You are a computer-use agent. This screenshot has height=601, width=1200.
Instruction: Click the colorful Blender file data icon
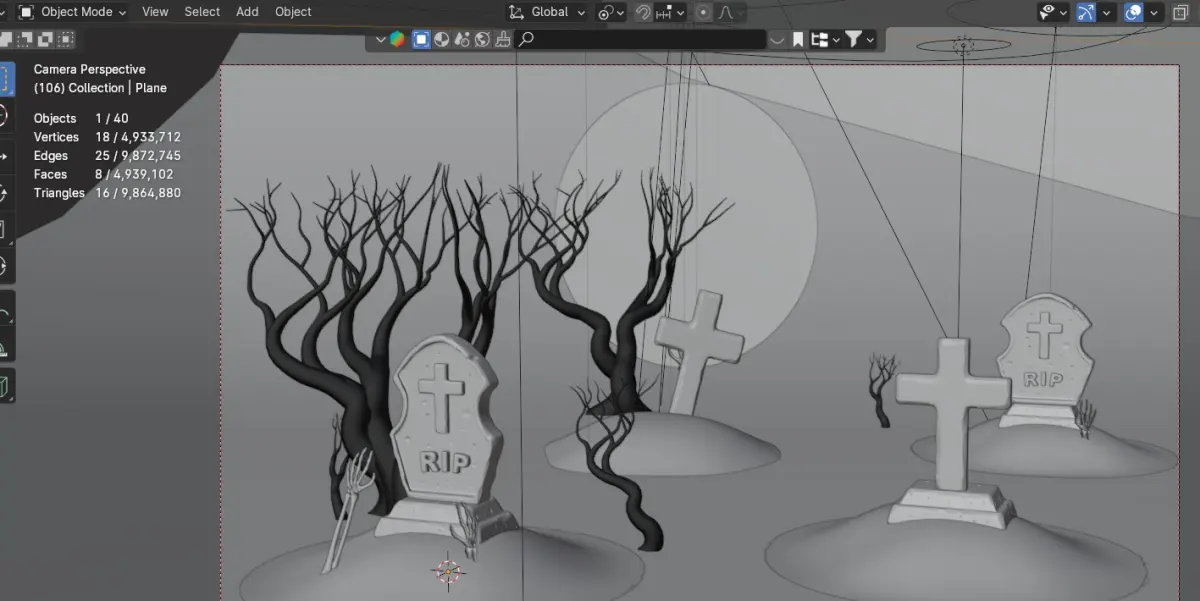(398, 39)
